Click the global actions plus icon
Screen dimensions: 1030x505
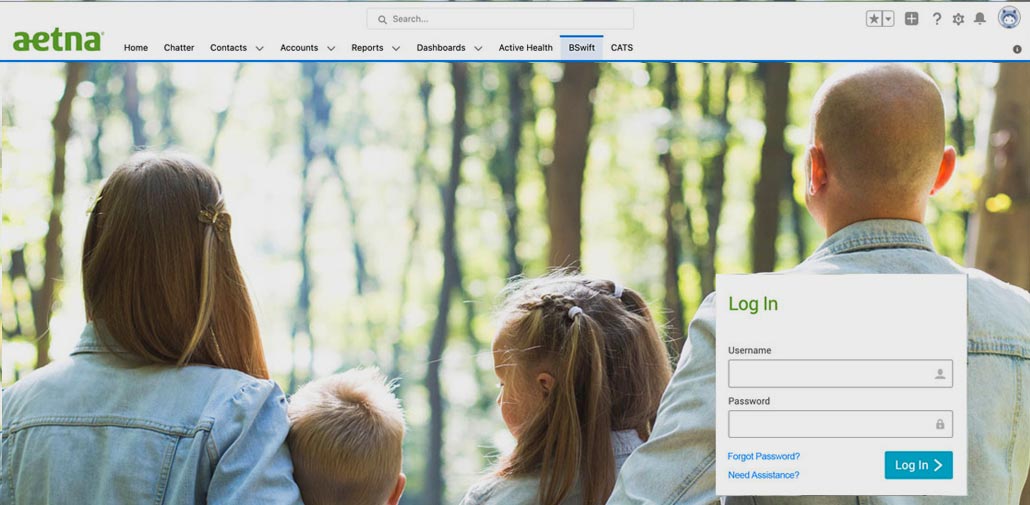(x=911, y=19)
